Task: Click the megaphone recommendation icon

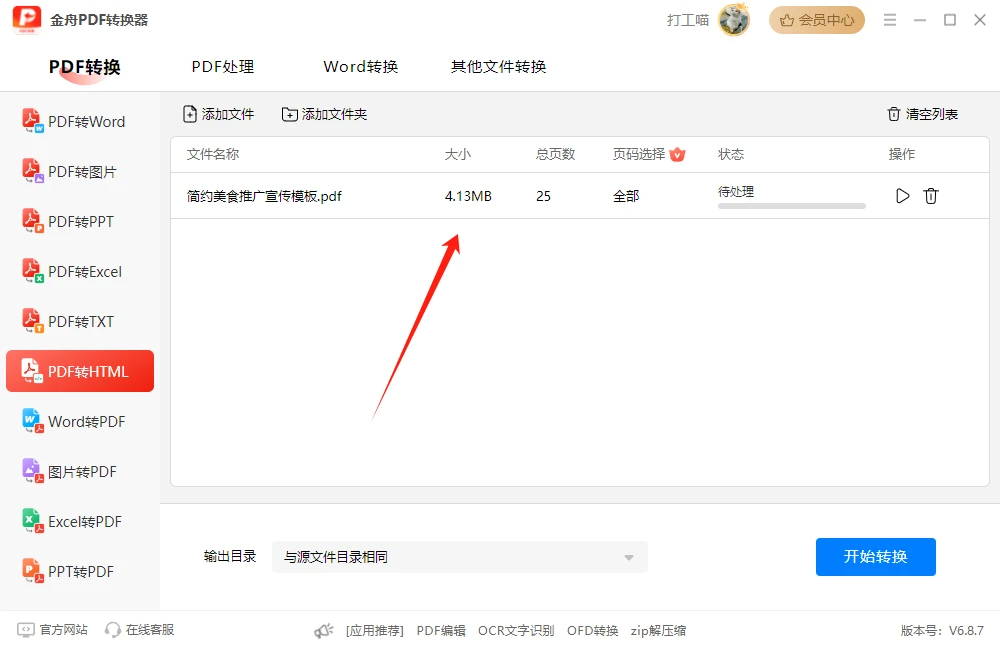Action: 324,631
